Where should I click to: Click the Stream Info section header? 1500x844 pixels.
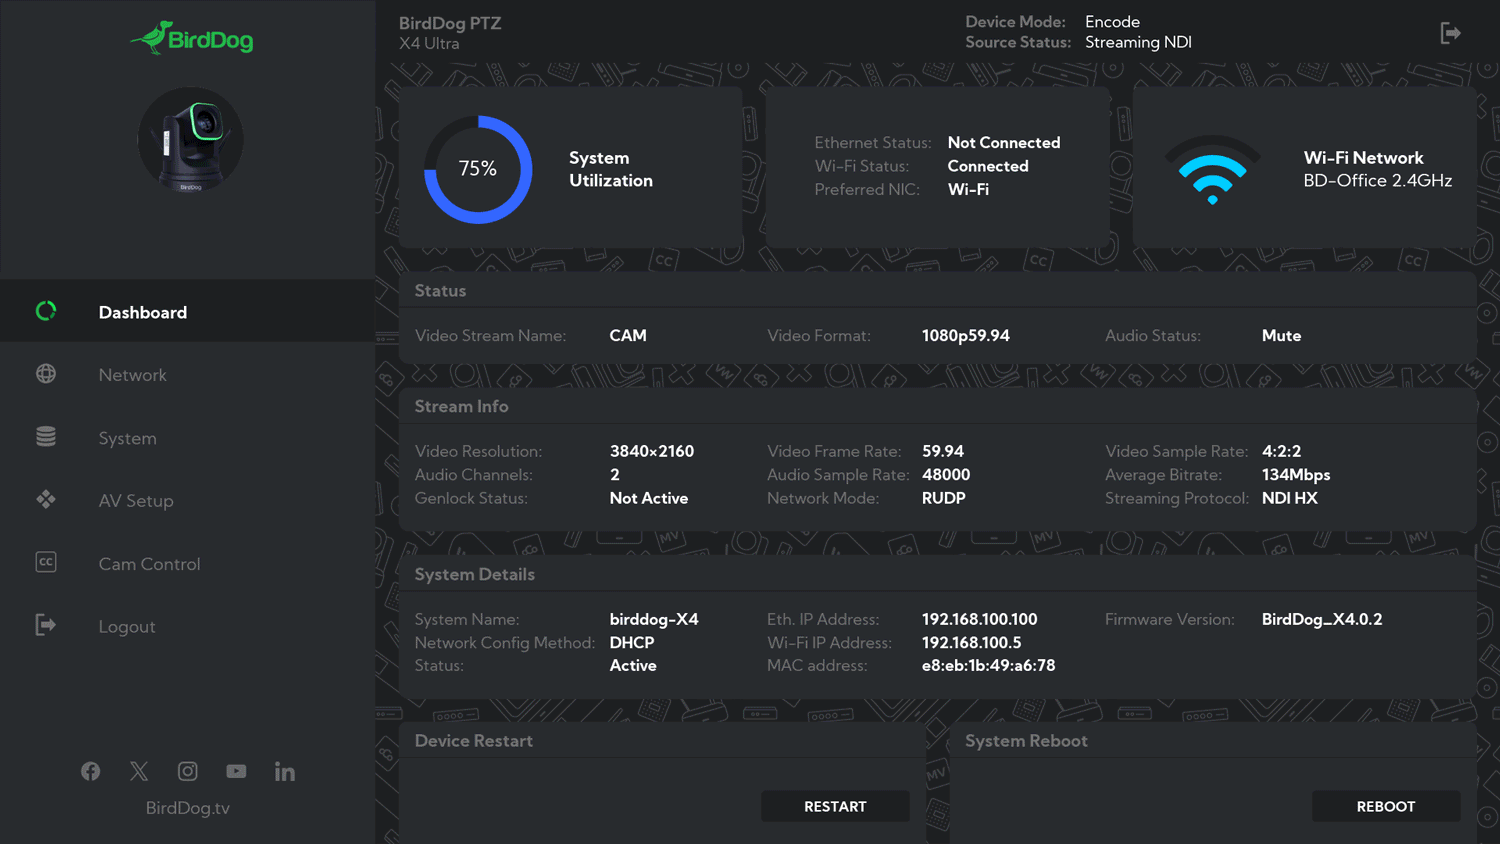pyautogui.click(x=461, y=407)
